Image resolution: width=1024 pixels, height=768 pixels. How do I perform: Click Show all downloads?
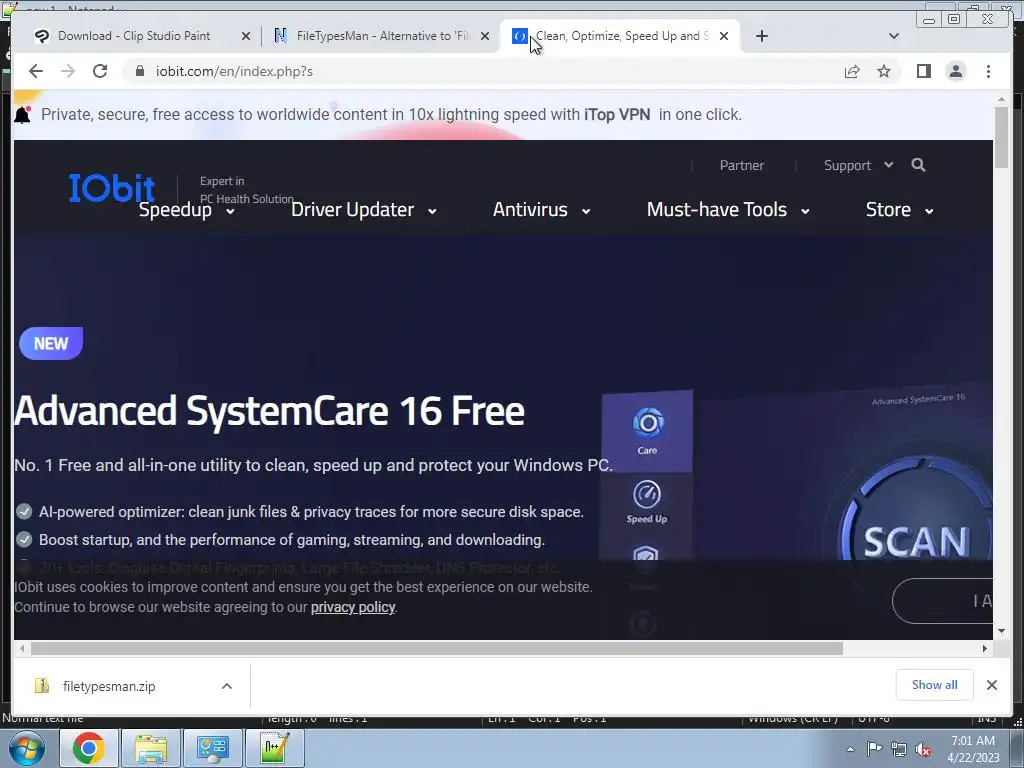935,685
